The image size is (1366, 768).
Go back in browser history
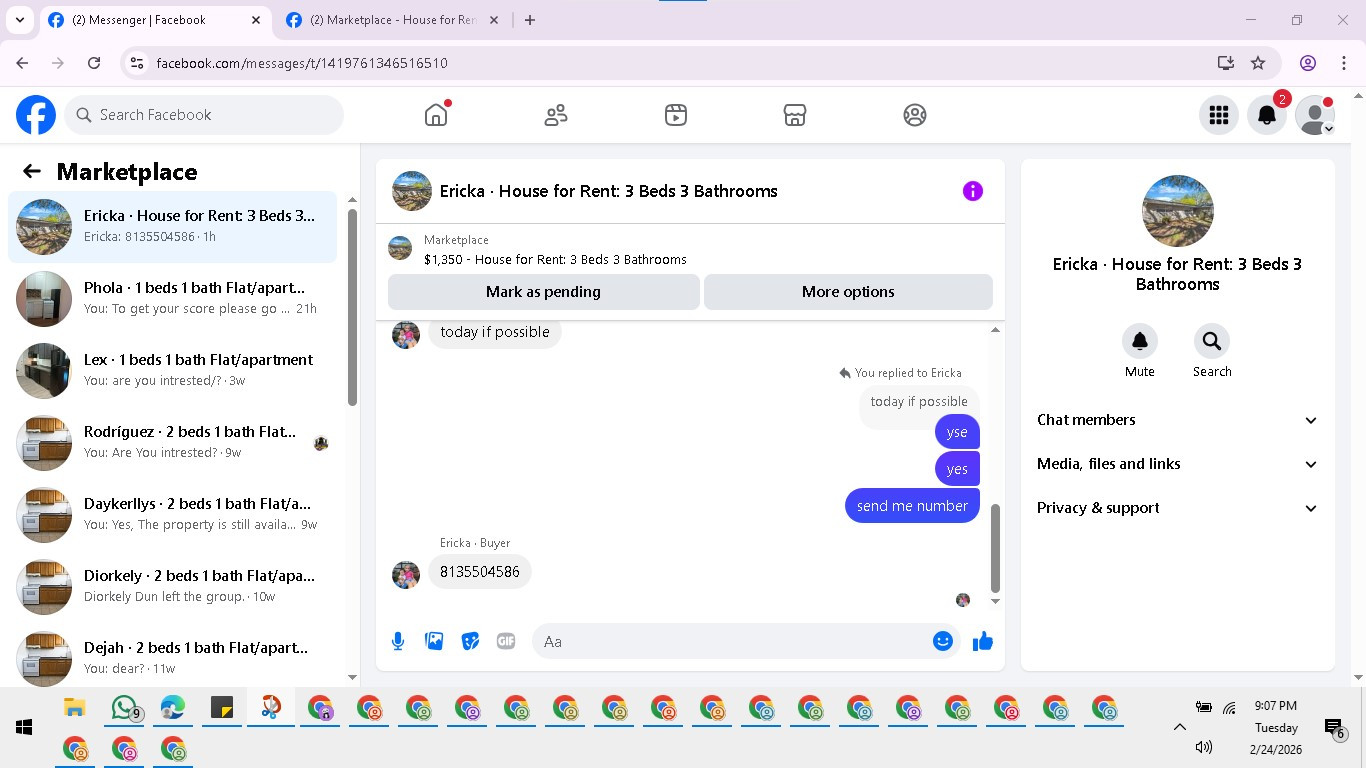click(22, 63)
